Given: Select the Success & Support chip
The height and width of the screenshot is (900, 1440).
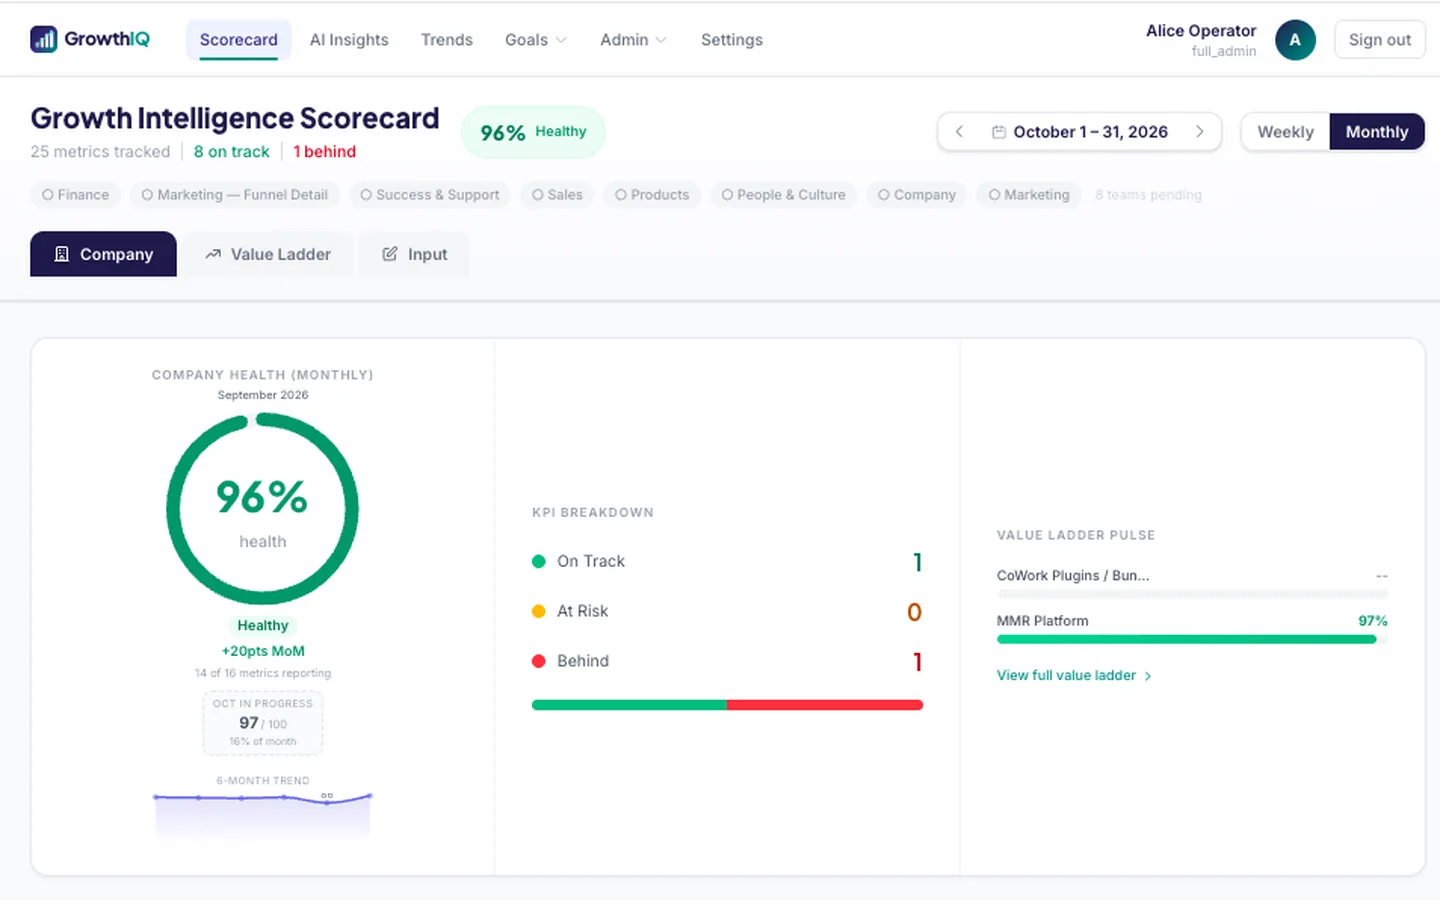Looking at the screenshot, I should pyautogui.click(x=430, y=195).
